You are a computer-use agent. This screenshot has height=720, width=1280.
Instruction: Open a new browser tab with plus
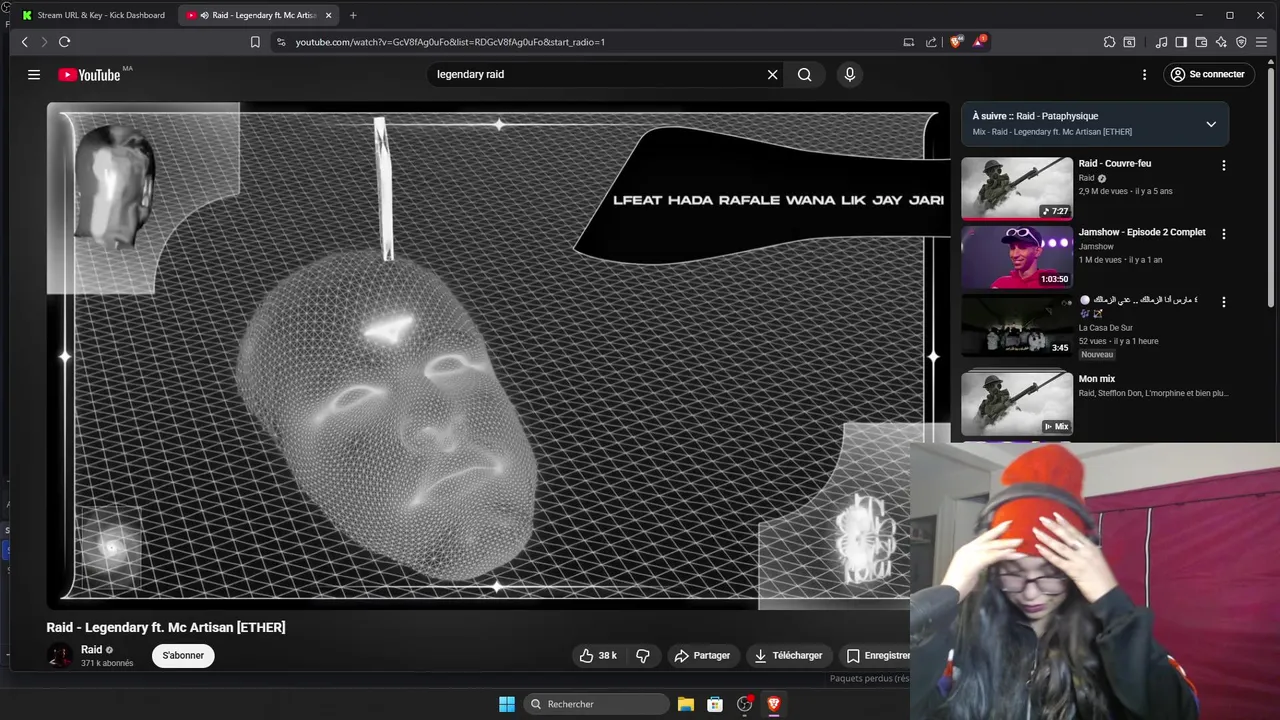353,15
